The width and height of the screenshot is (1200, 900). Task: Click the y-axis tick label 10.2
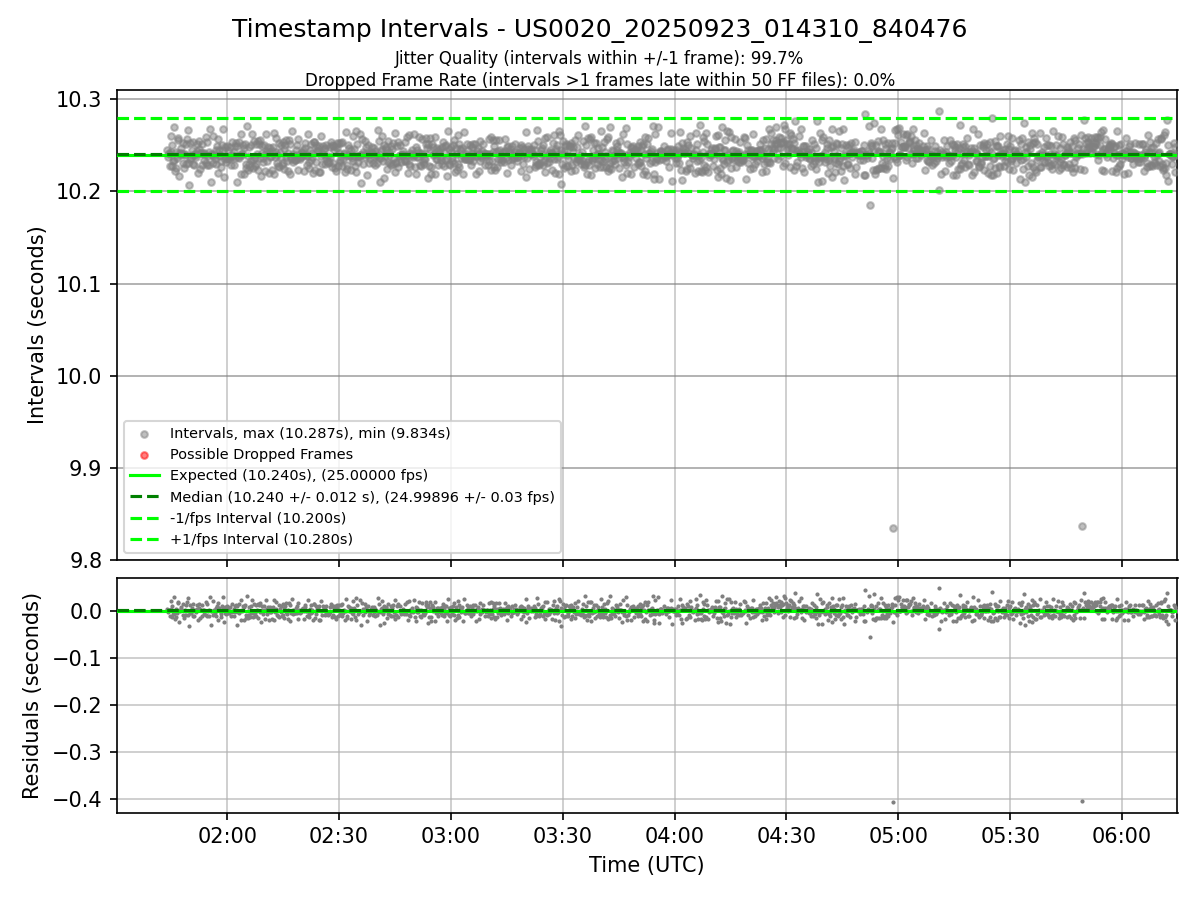coord(80,192)
